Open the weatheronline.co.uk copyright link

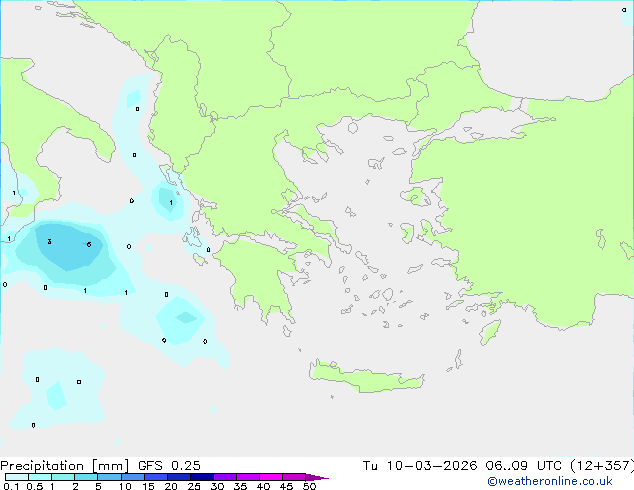click(550, 481)
